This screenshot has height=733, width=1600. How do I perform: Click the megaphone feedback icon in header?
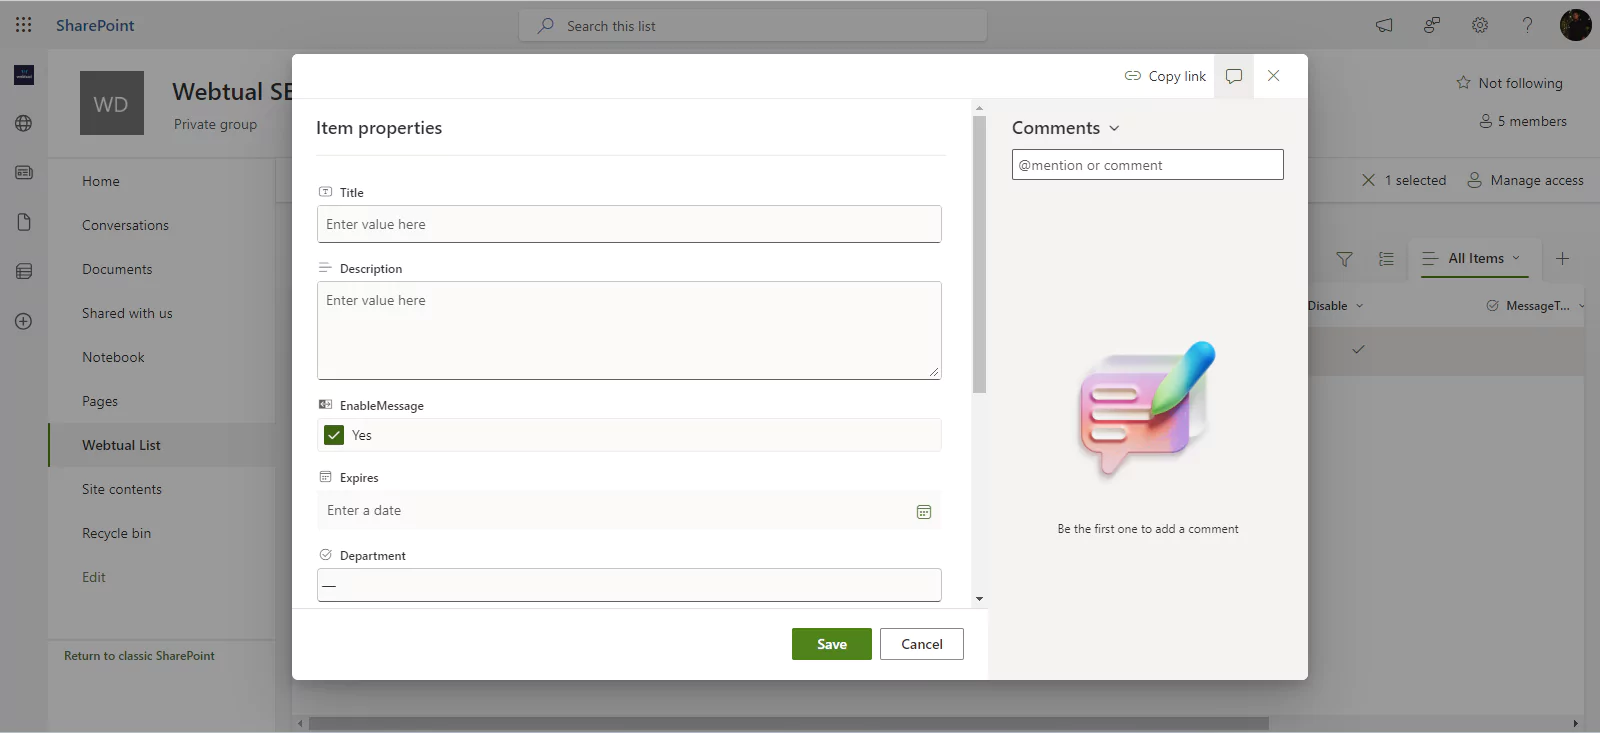[x=1384, y=25]
